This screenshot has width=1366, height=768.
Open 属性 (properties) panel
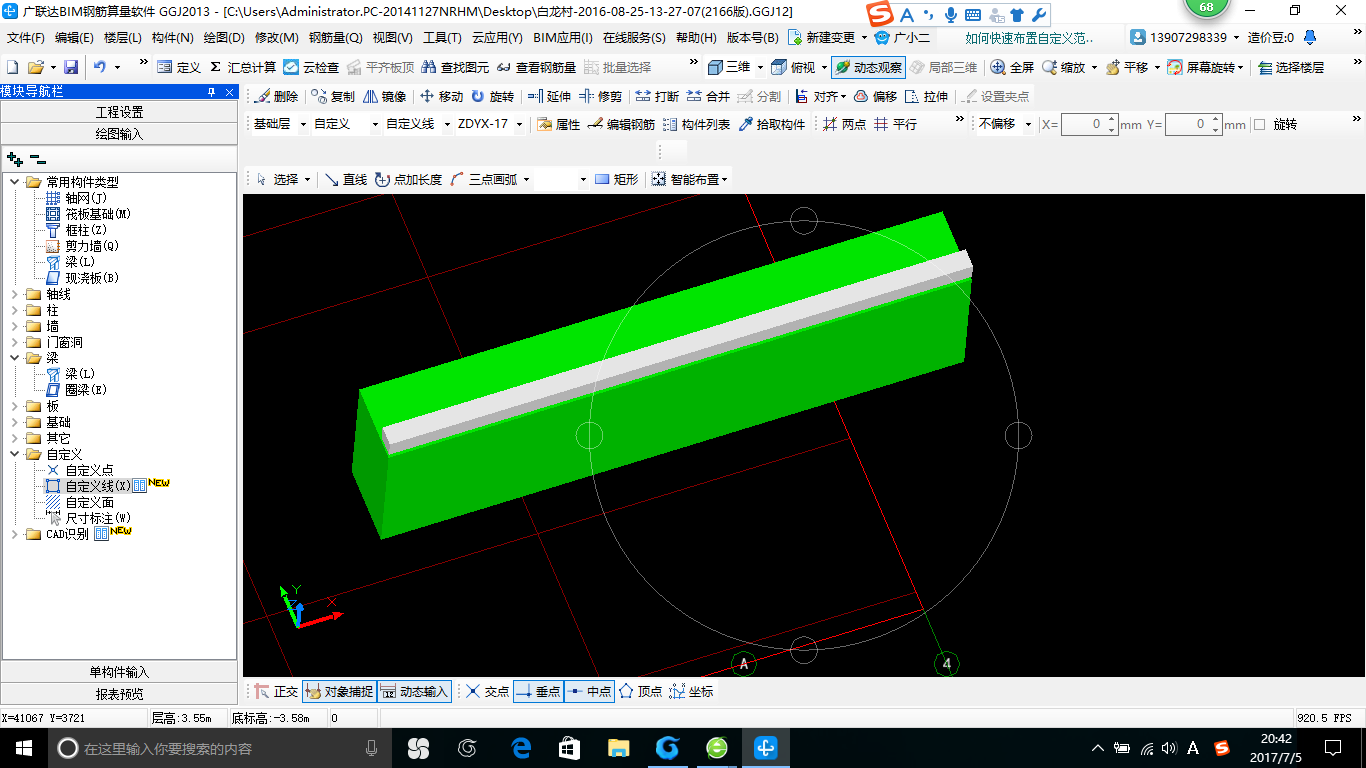pos(558,125)
